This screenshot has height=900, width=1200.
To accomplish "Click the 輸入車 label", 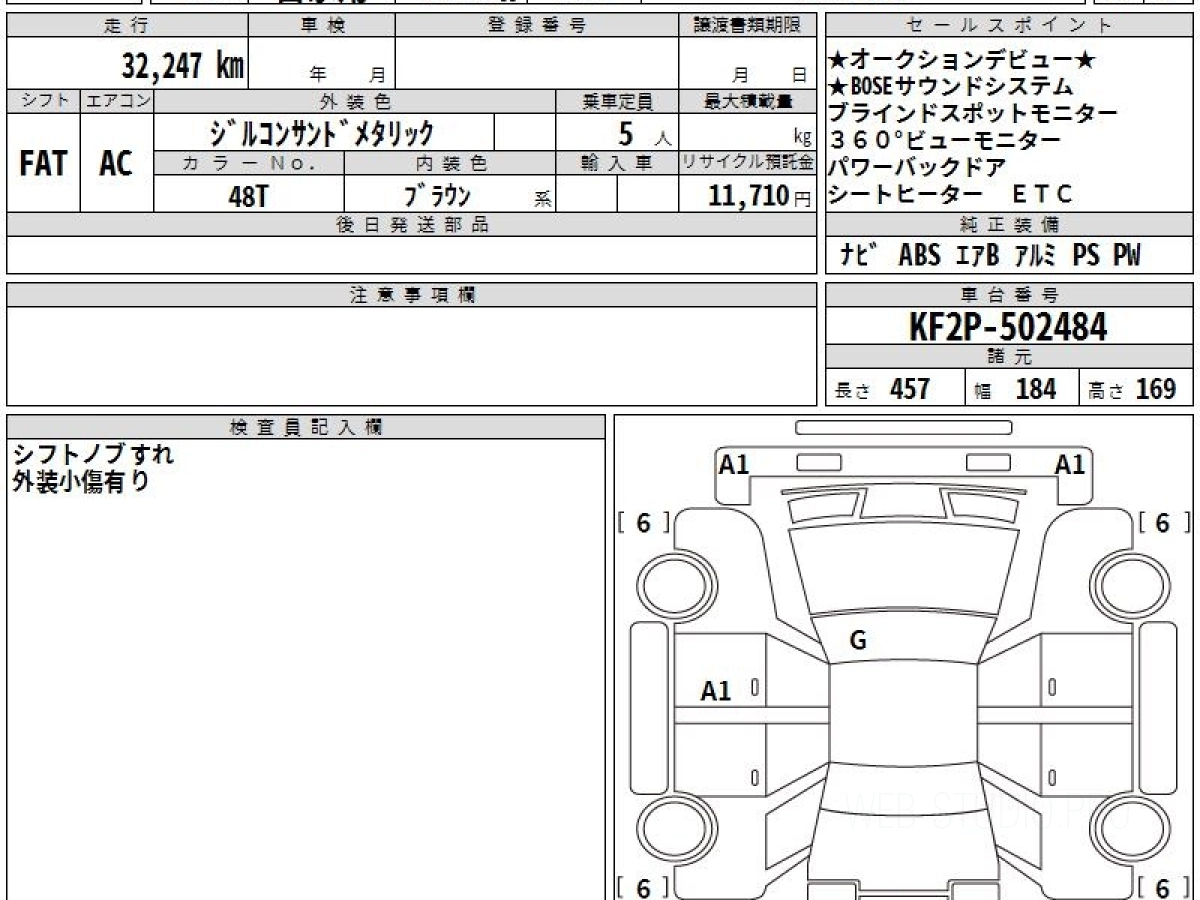I will [x=617, y=163].
